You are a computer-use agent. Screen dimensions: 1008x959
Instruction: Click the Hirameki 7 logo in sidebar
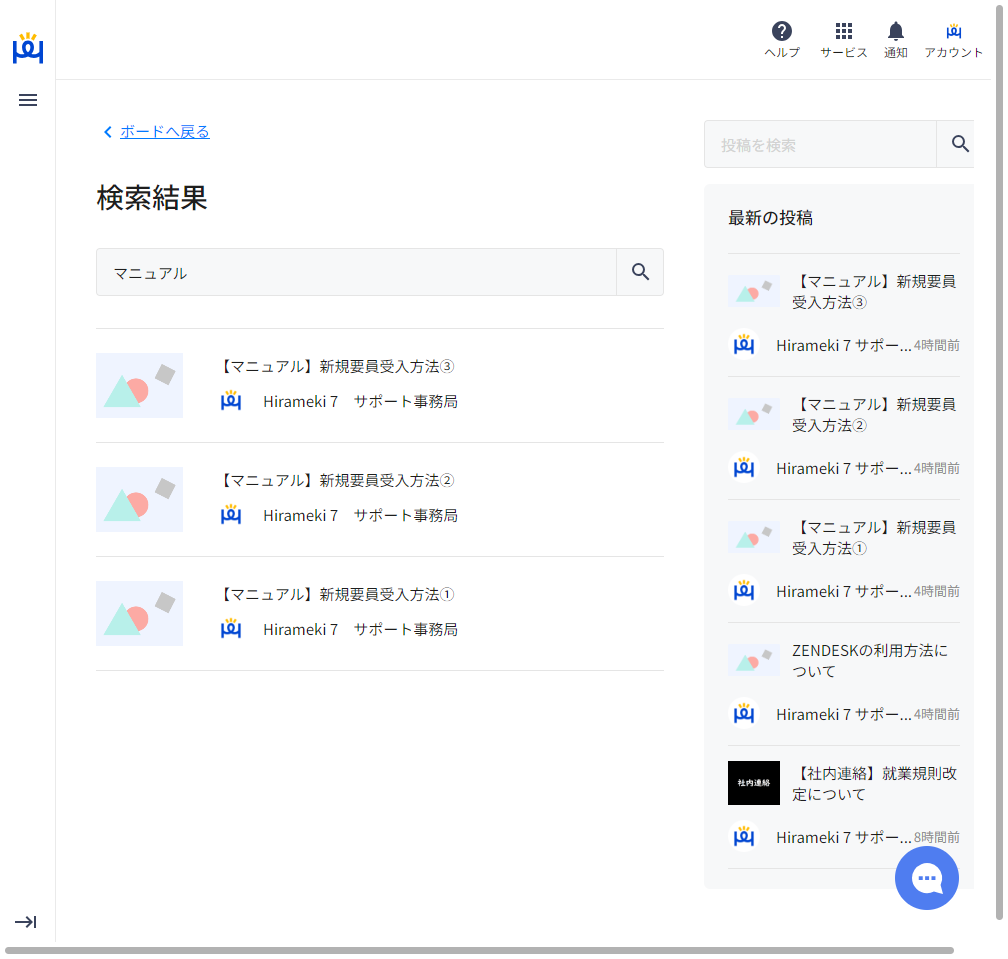(x=28, y=48)
